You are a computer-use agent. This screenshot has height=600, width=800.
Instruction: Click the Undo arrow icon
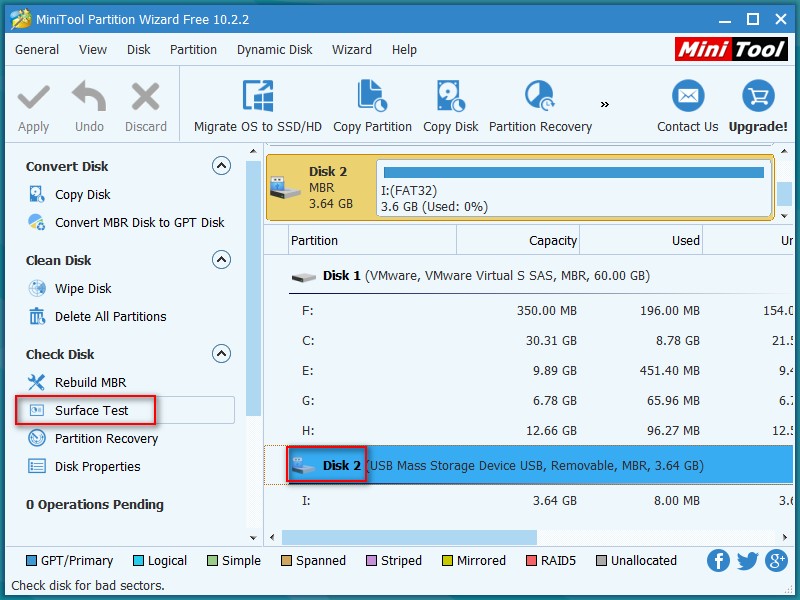click(89, 96)
